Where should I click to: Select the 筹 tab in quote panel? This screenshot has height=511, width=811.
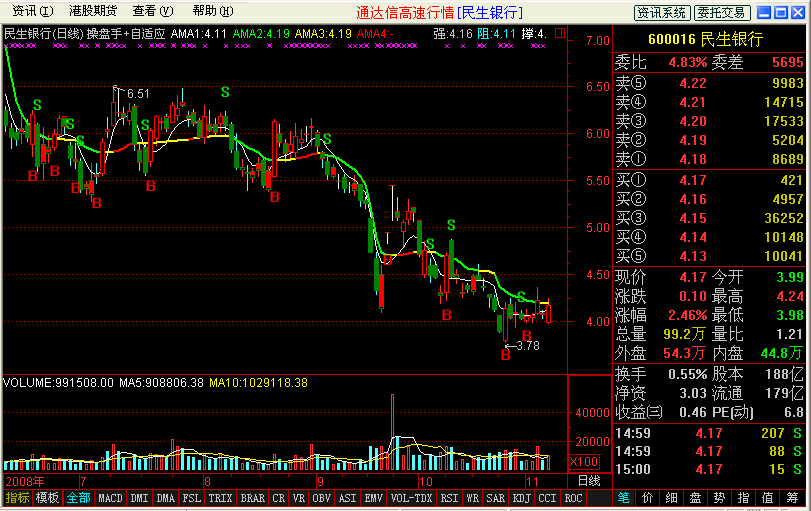pos(792,498)
